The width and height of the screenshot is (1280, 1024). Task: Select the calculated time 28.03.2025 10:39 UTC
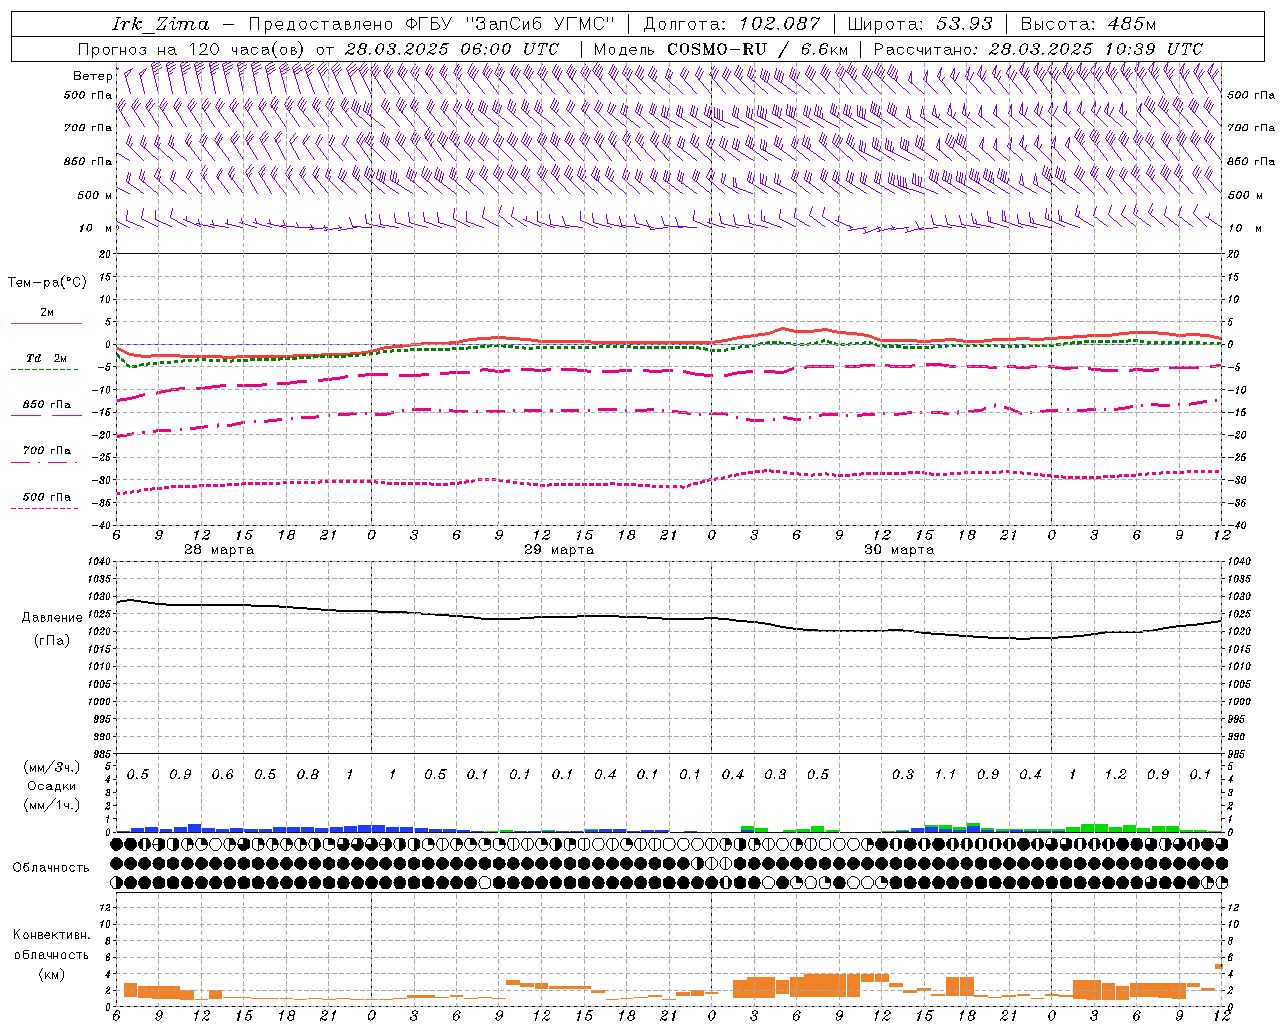[x=1095, y=49]
